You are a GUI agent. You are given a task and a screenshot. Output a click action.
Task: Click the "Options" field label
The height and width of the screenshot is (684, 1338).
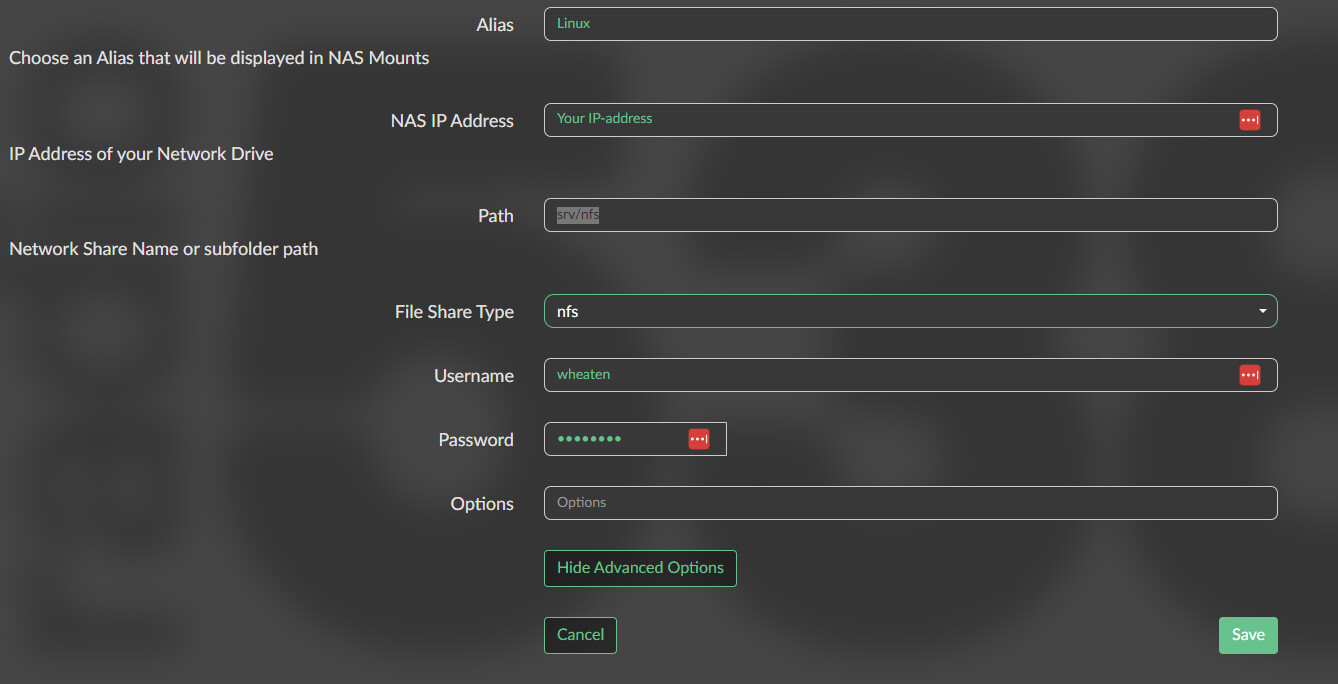[482, 504]
